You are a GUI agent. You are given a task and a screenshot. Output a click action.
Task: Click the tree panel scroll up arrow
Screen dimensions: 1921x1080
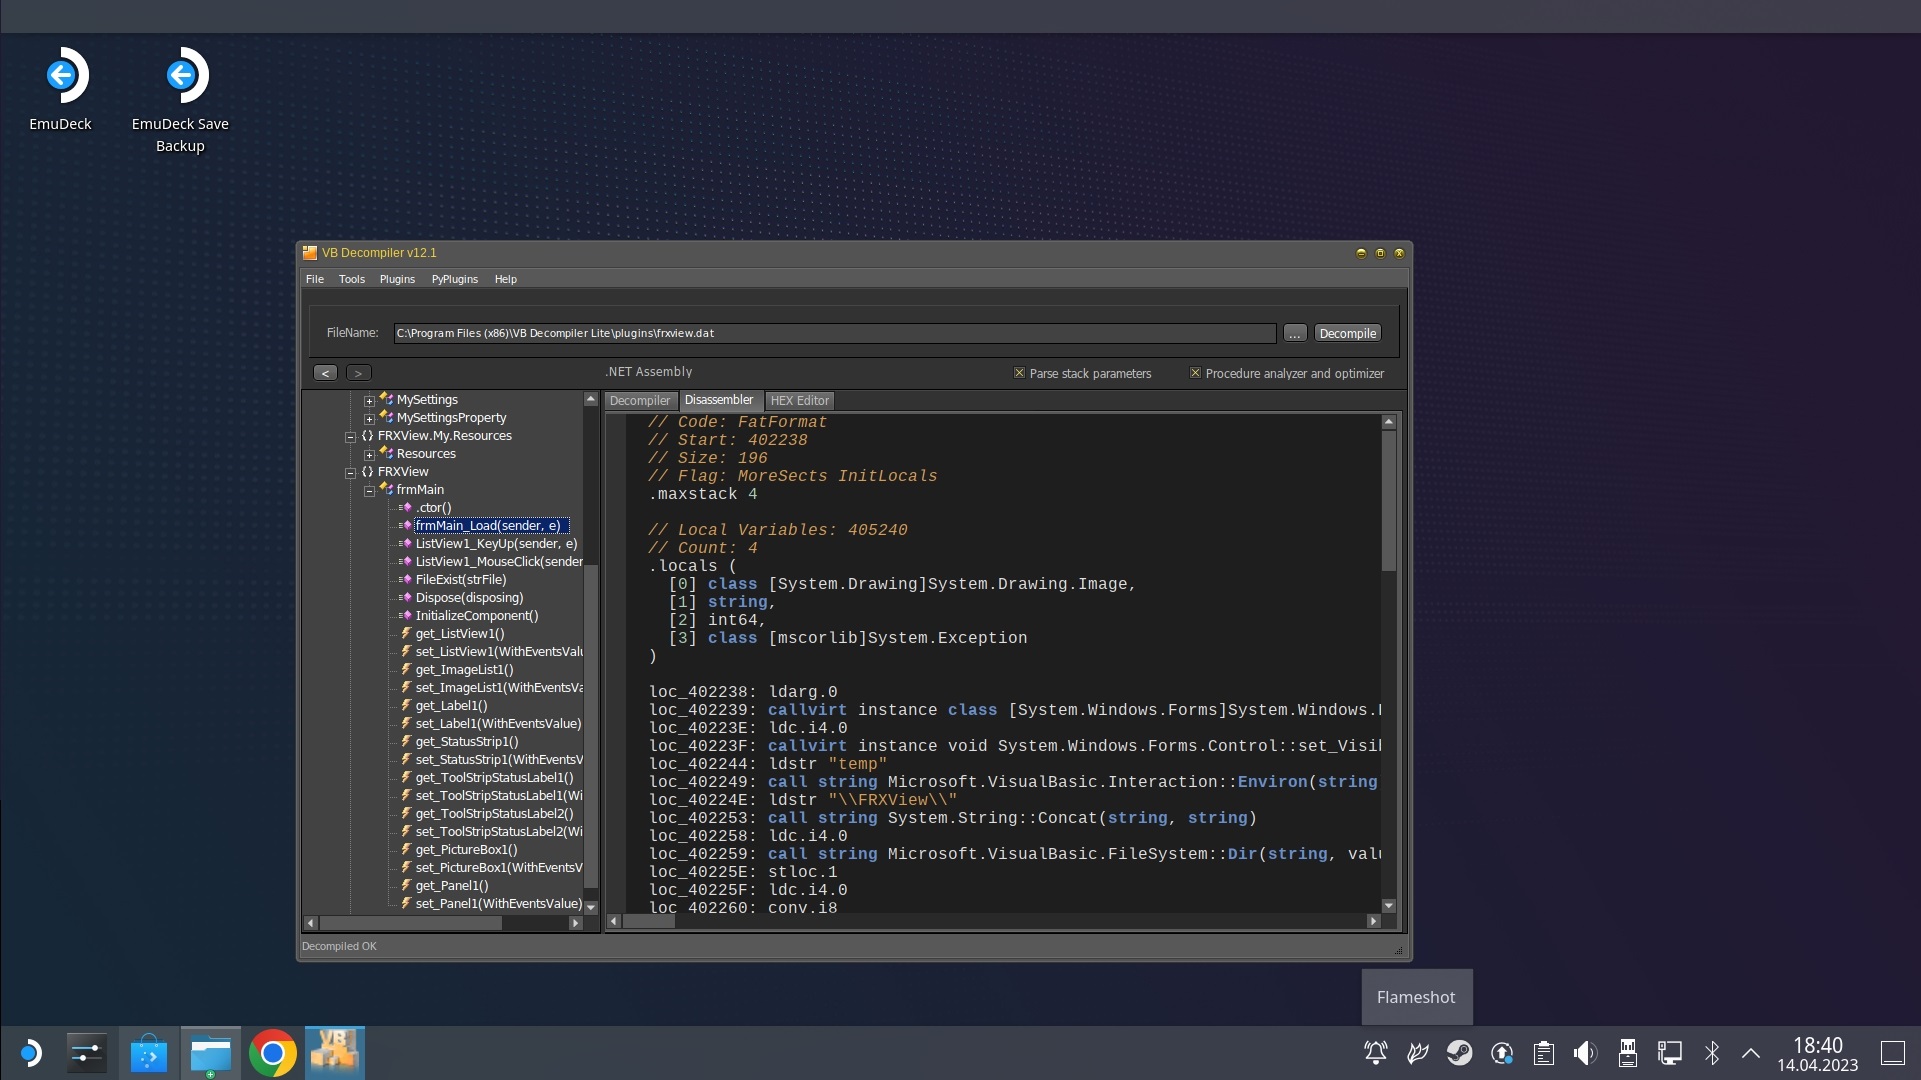click(x=591, y=399)
